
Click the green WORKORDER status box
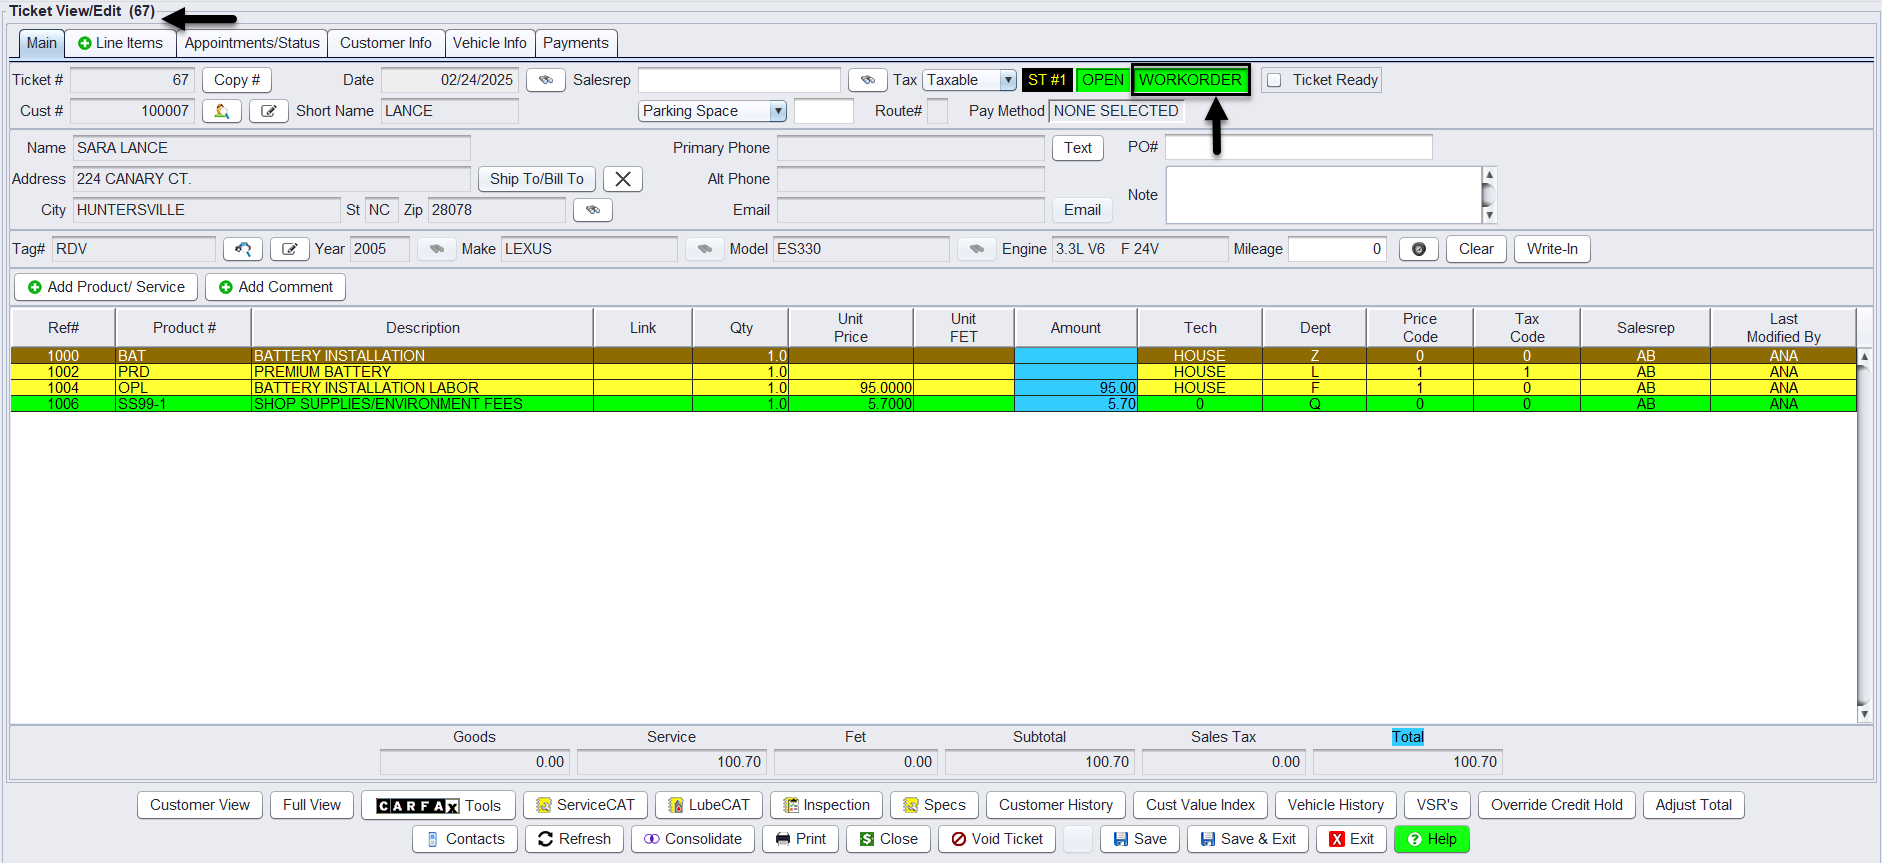1190,80
